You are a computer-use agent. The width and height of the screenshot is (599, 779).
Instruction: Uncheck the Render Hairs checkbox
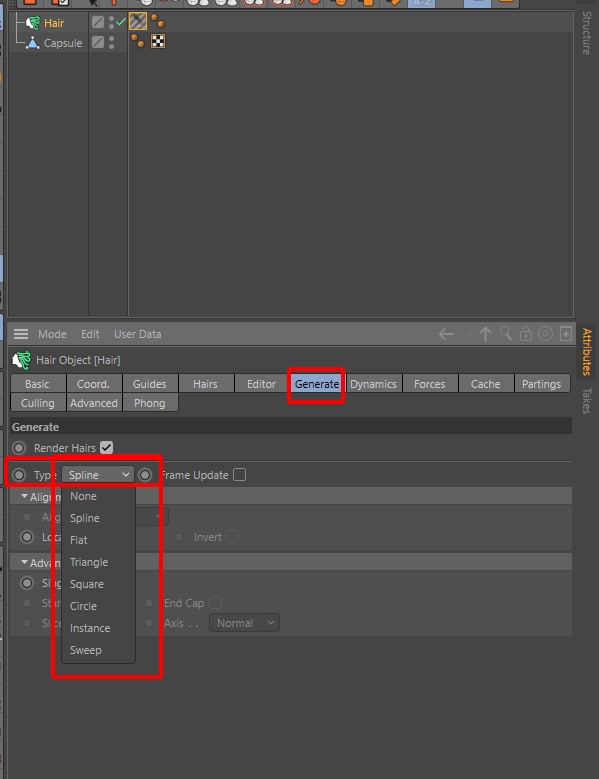coord(106,448)
